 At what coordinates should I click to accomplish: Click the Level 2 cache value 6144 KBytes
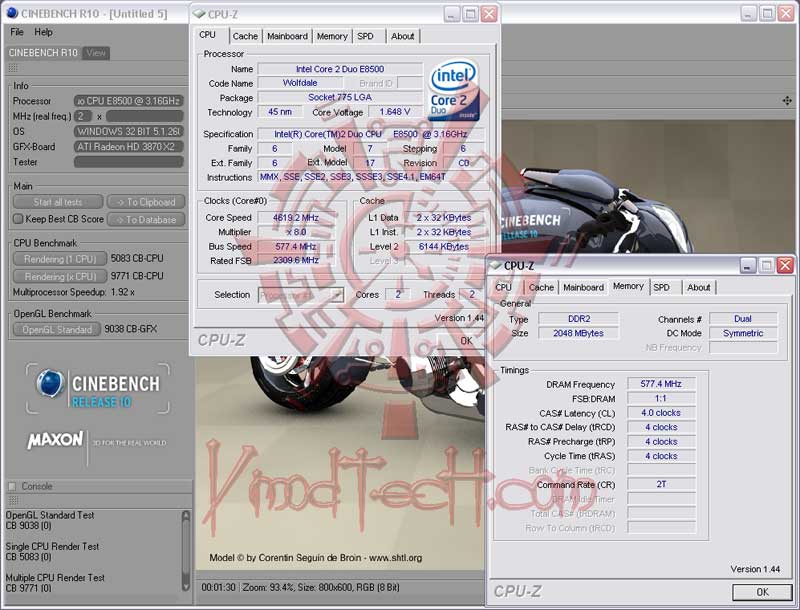click(x=444, y=246)
